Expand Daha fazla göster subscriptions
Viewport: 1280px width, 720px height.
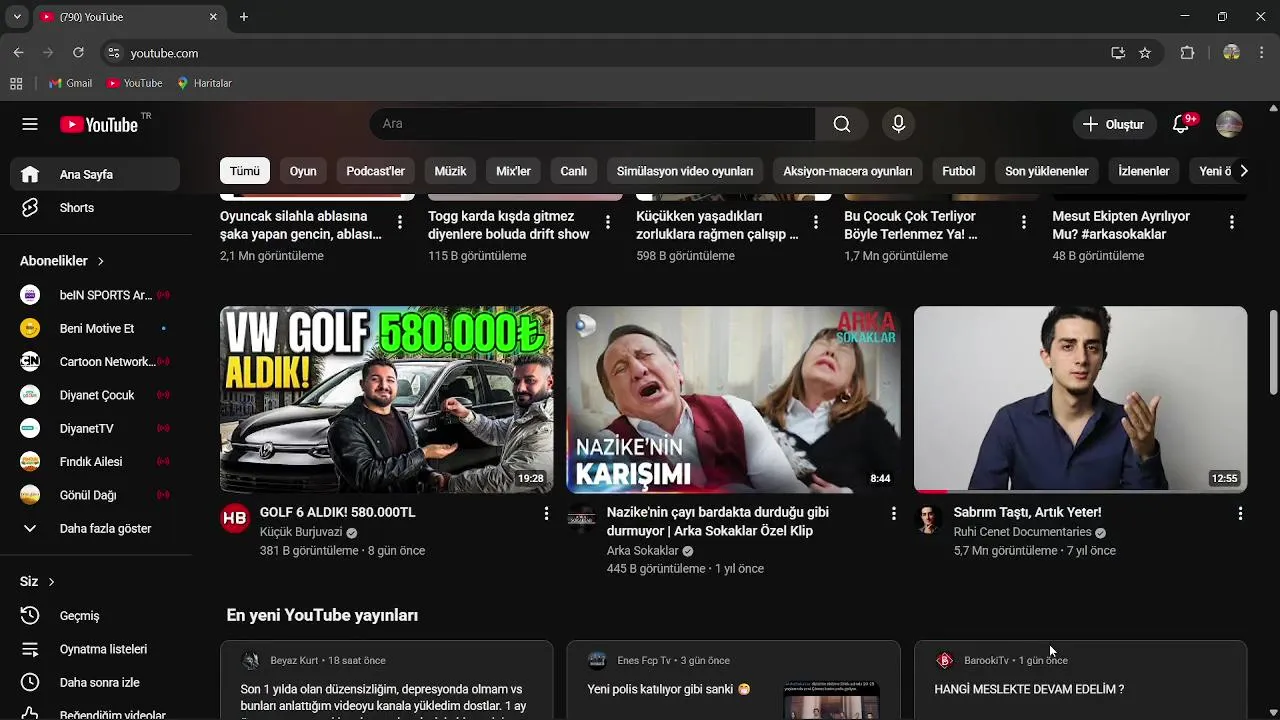96,528
